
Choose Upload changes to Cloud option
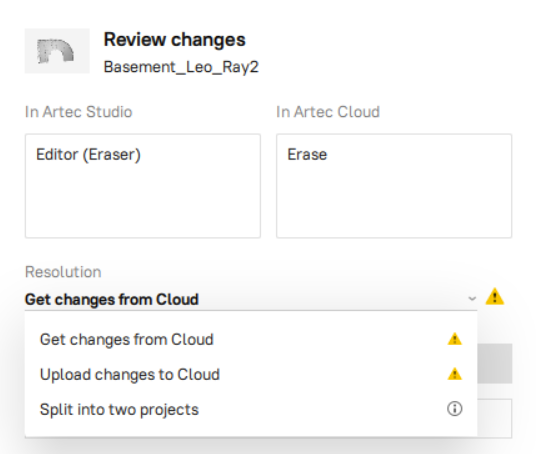251,374
